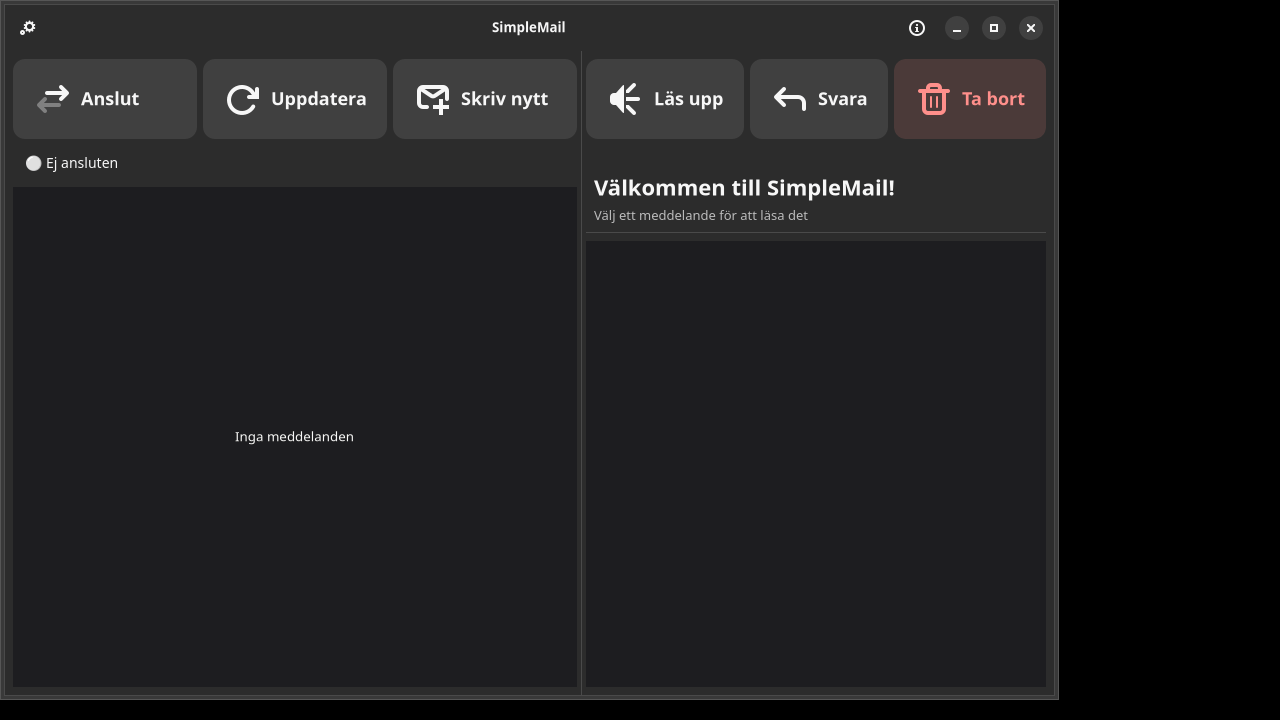Click the Anslut connect button
This screenshot has width=1280, height=720.
tap(105, 99)
